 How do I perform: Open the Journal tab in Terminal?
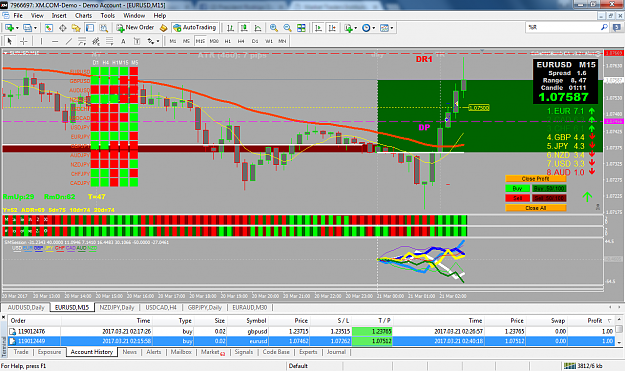tap(336, 352)
